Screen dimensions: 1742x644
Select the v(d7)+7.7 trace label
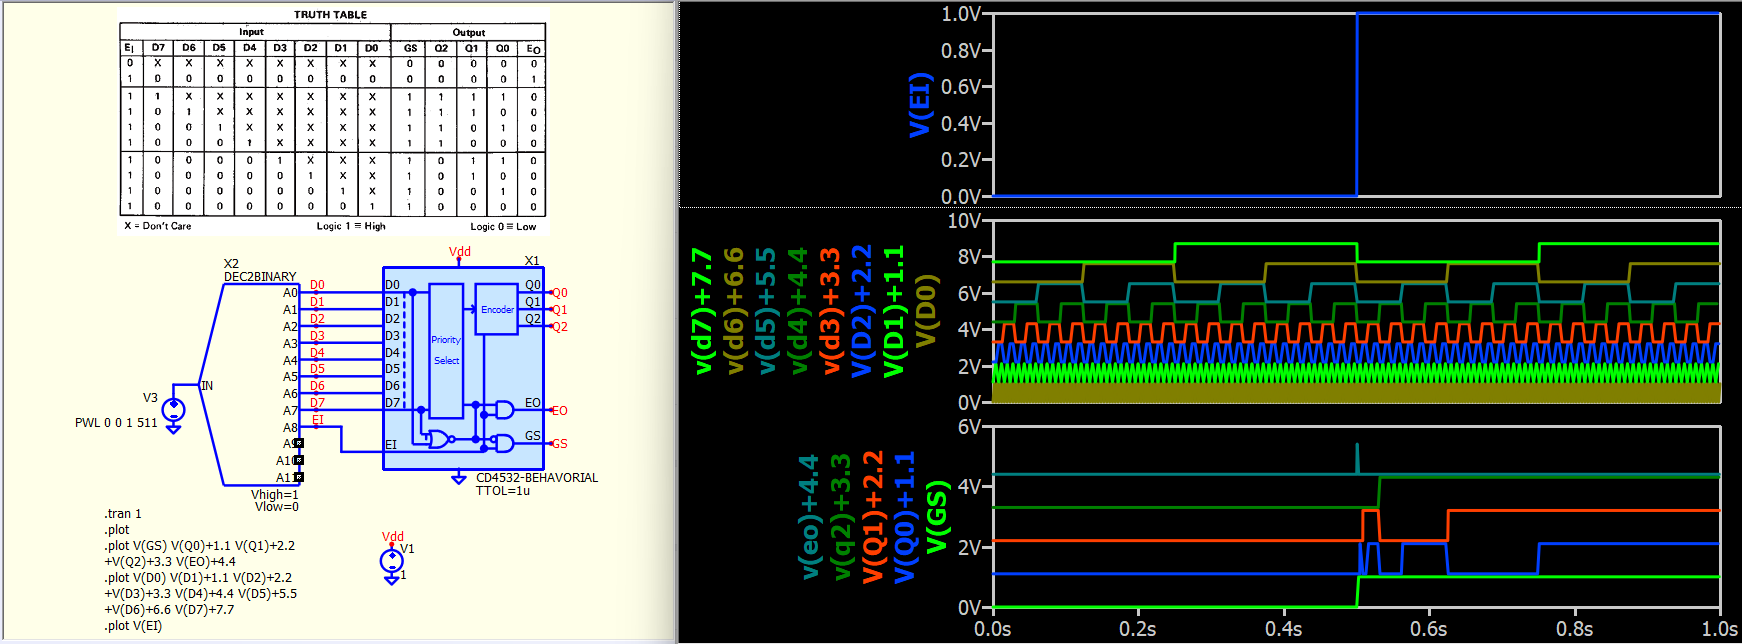click(703, 311)
